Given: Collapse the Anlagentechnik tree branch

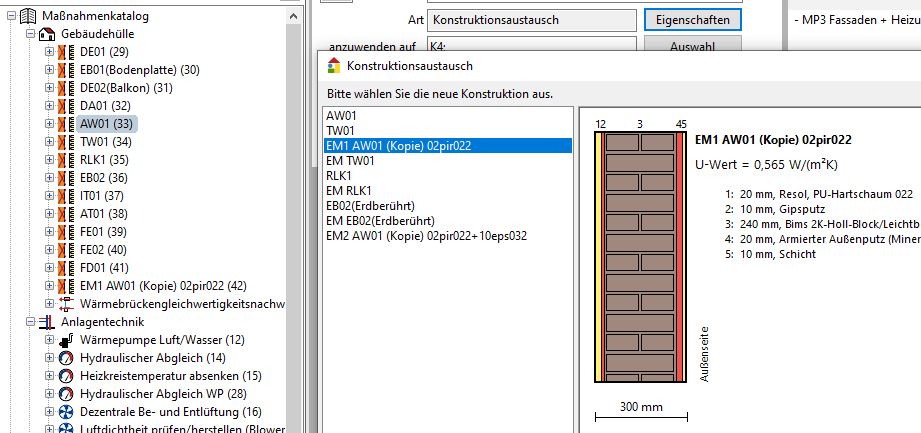Looking at the screenshot, I should tap(30, 322).
